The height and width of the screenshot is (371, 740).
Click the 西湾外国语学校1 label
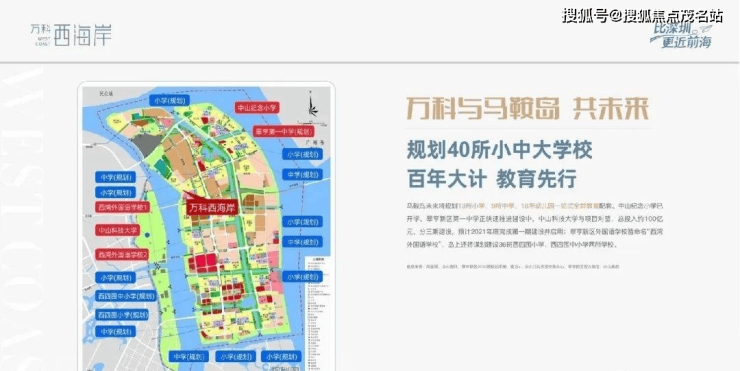[123, 207]
